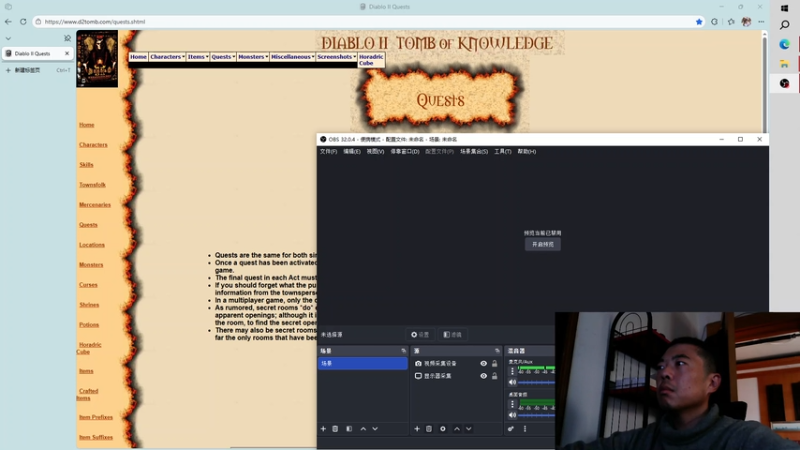Open the OBS 场景集合(S) menu

tap(474, 152)
